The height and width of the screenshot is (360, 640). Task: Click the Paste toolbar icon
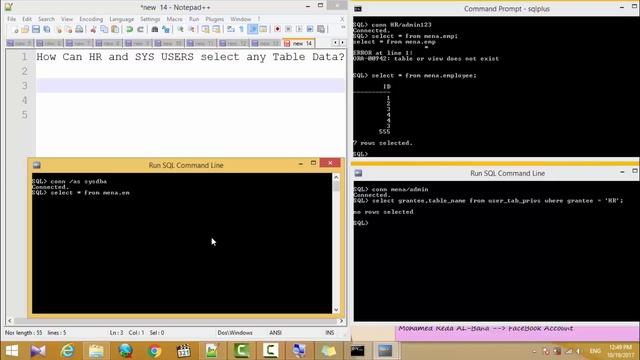[115, 29]
